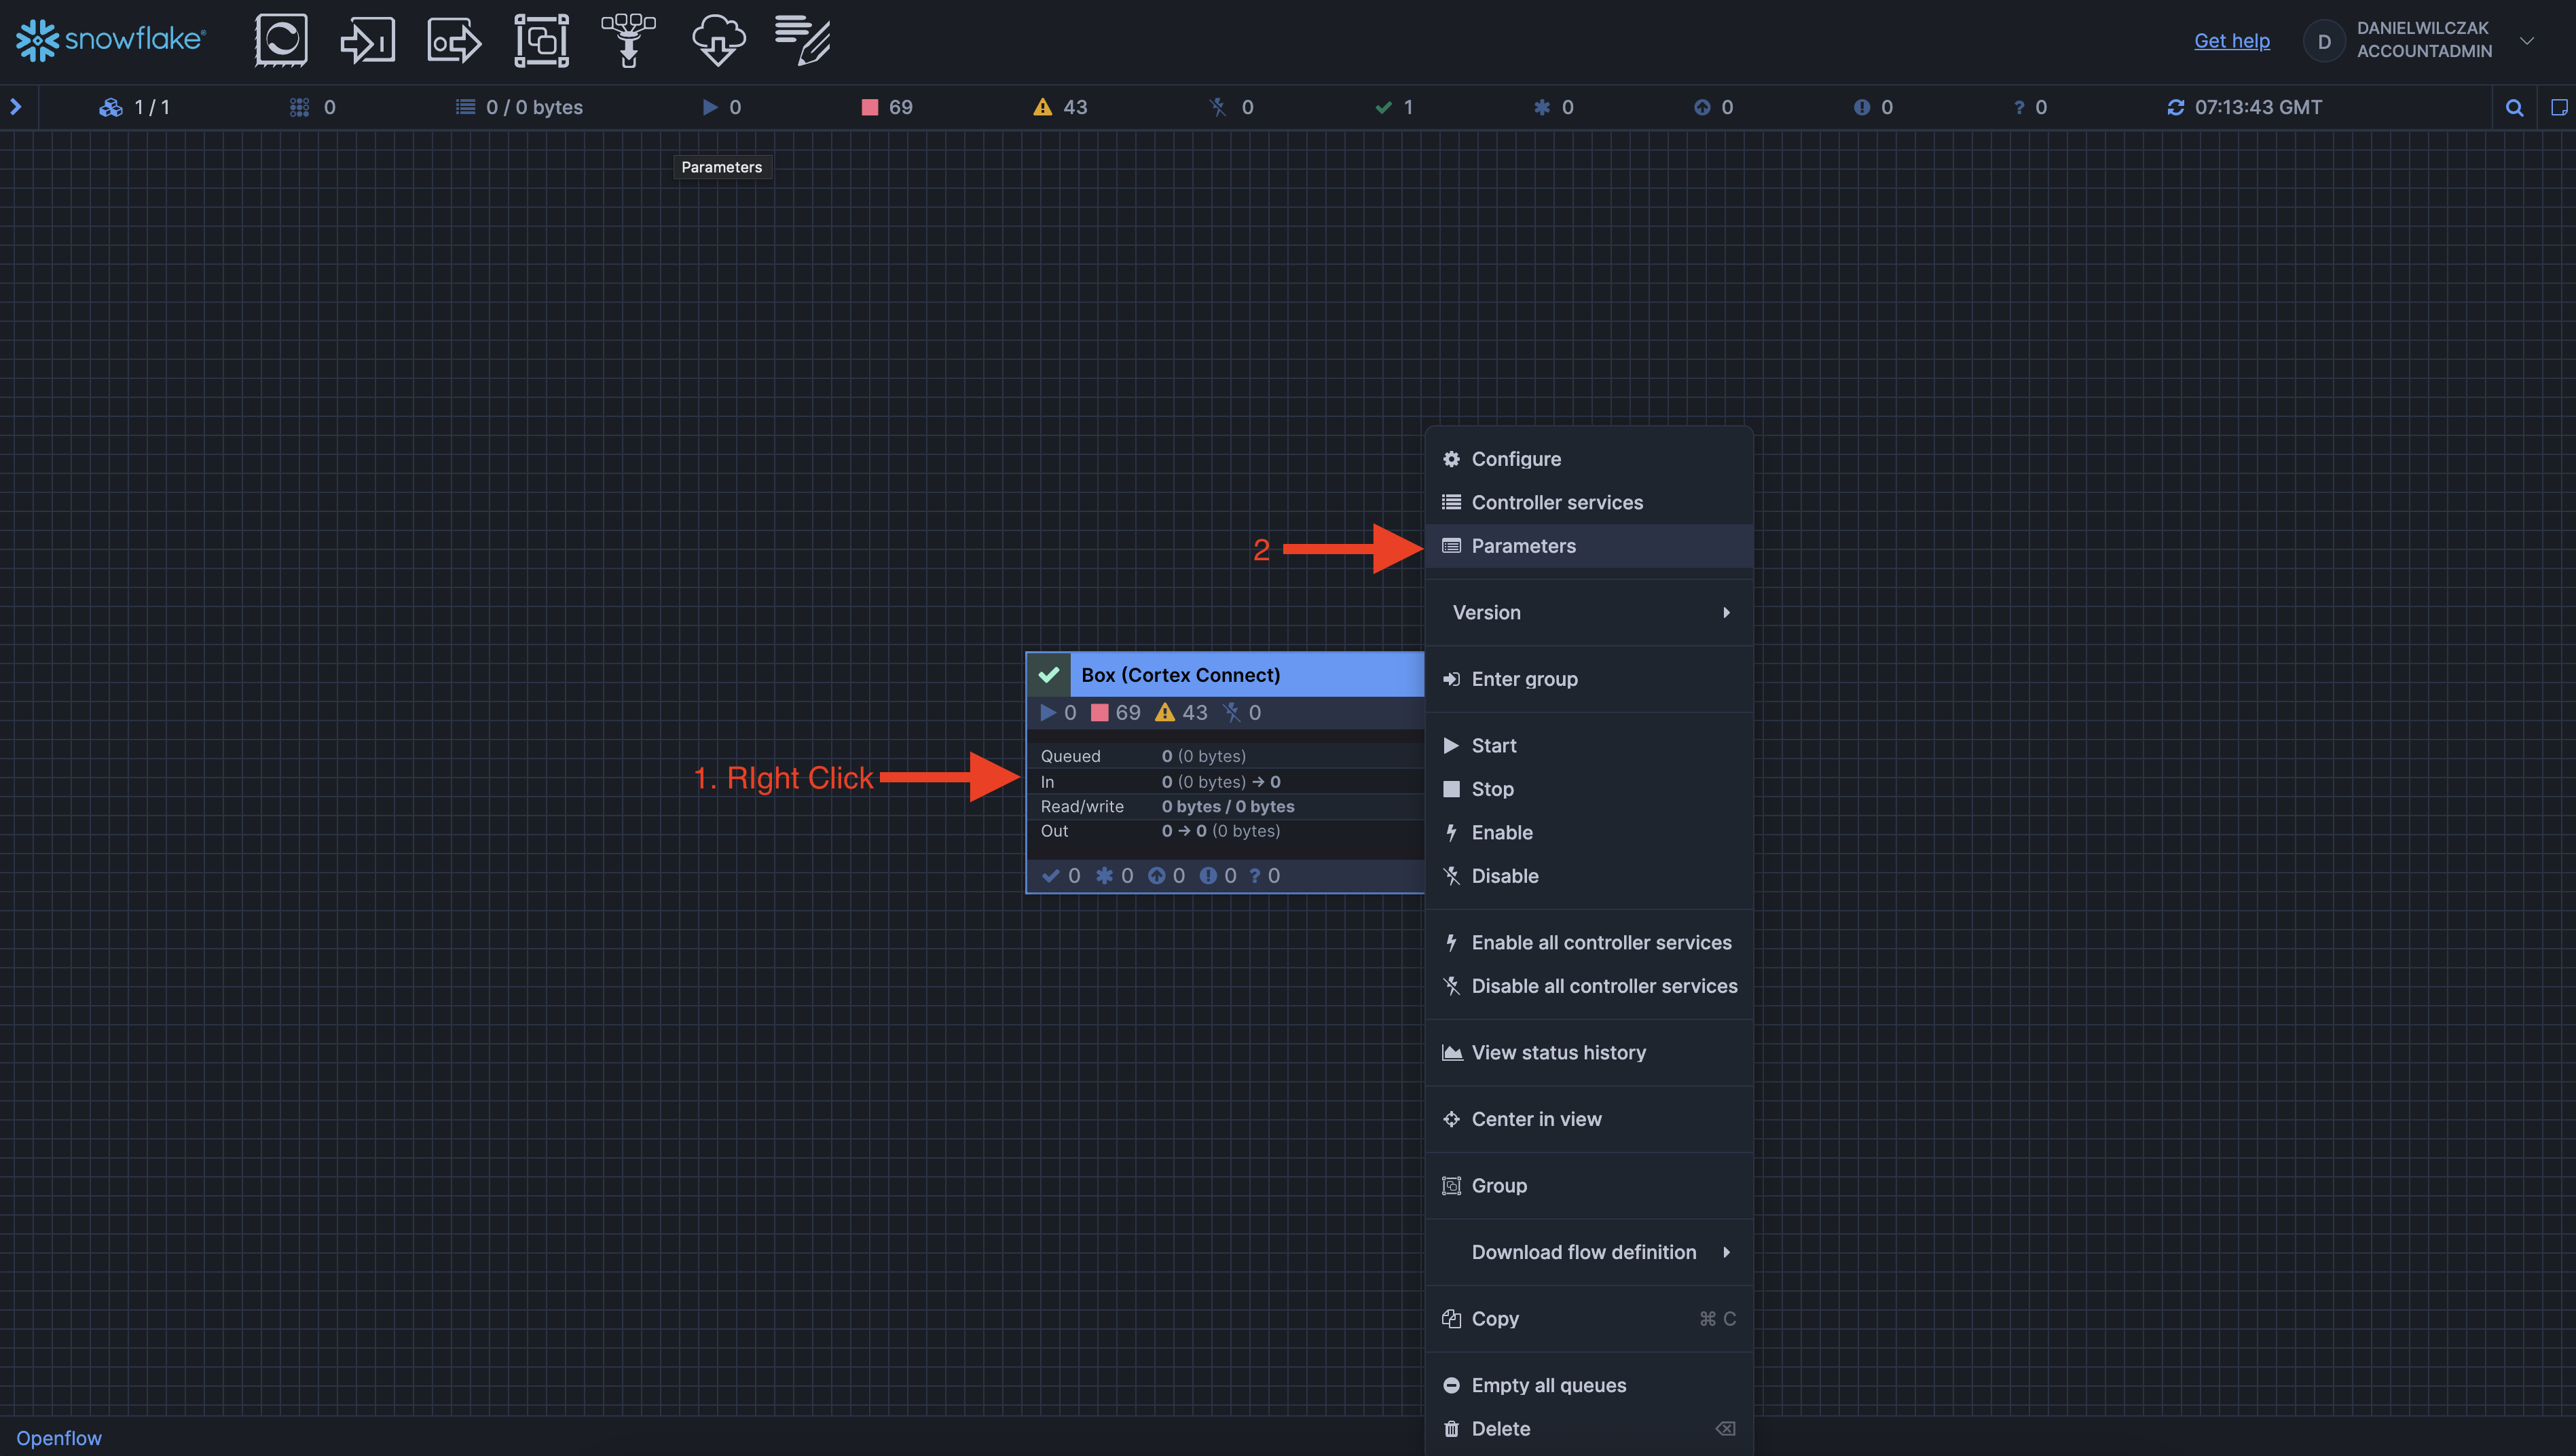The image size is (2576, 1456).
Task: Open the account dropdown chevron
Action: pos(2527,40)
